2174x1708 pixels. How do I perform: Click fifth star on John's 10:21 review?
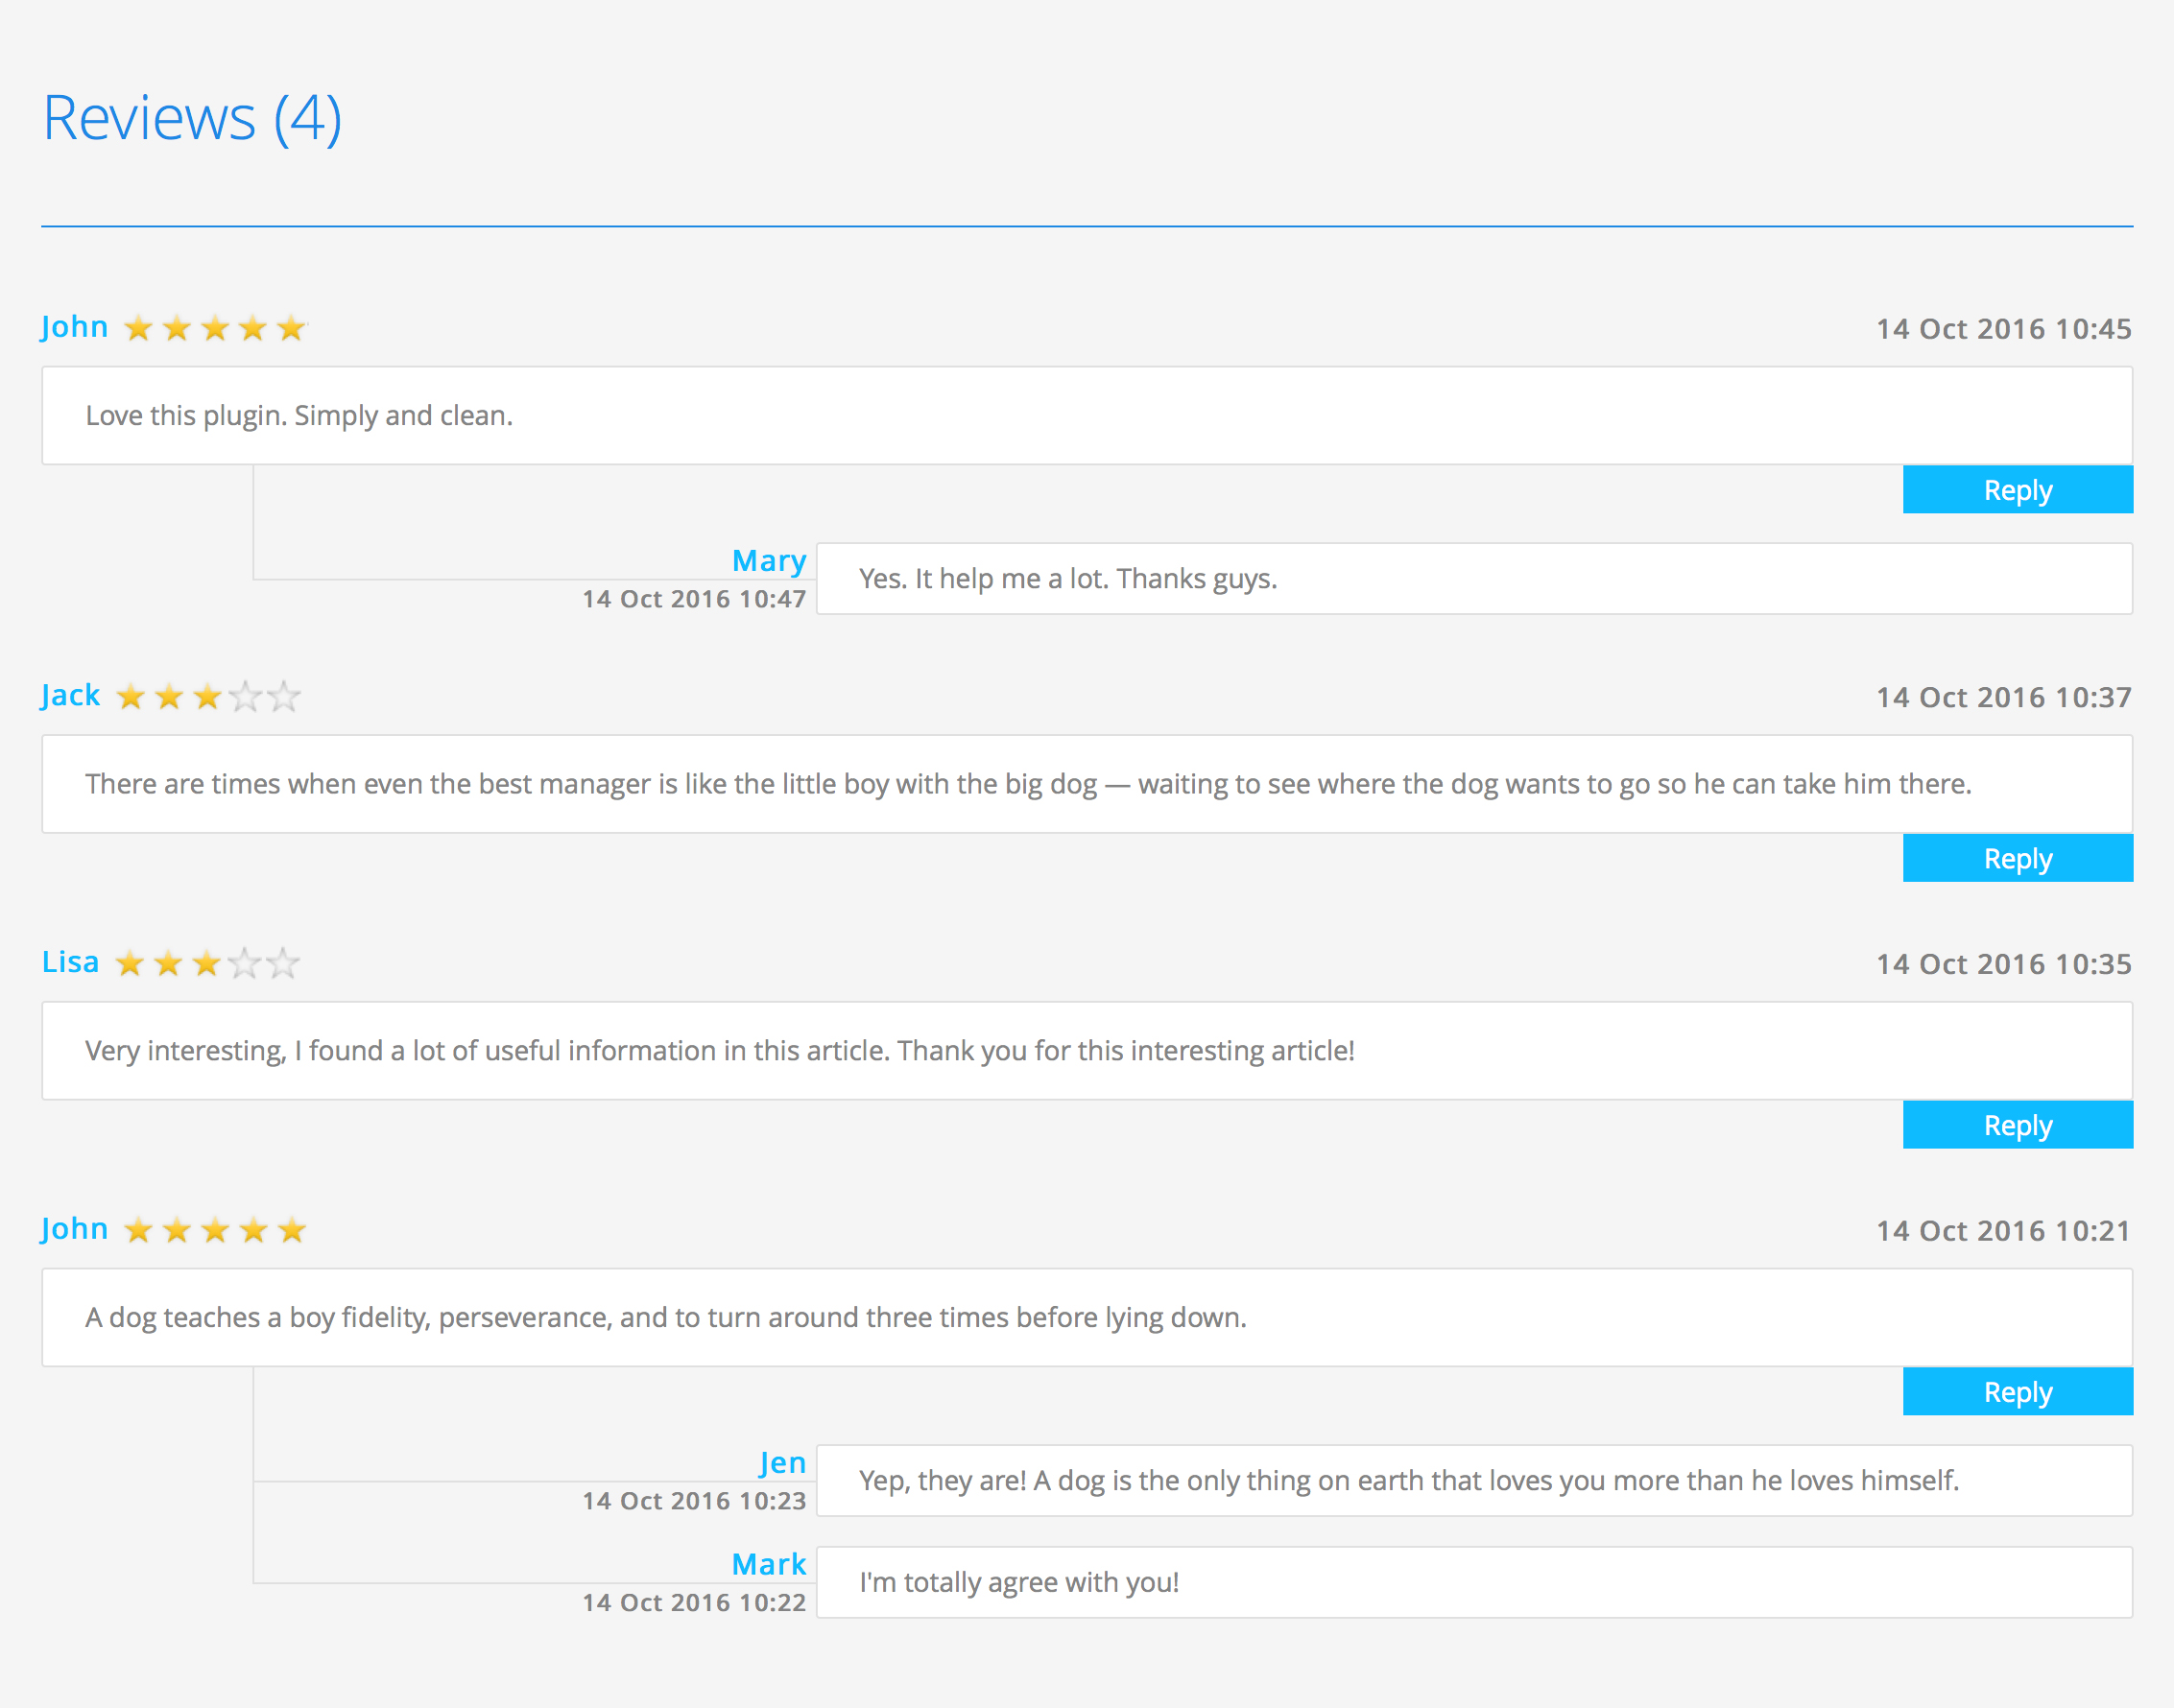click(291, 1230)
